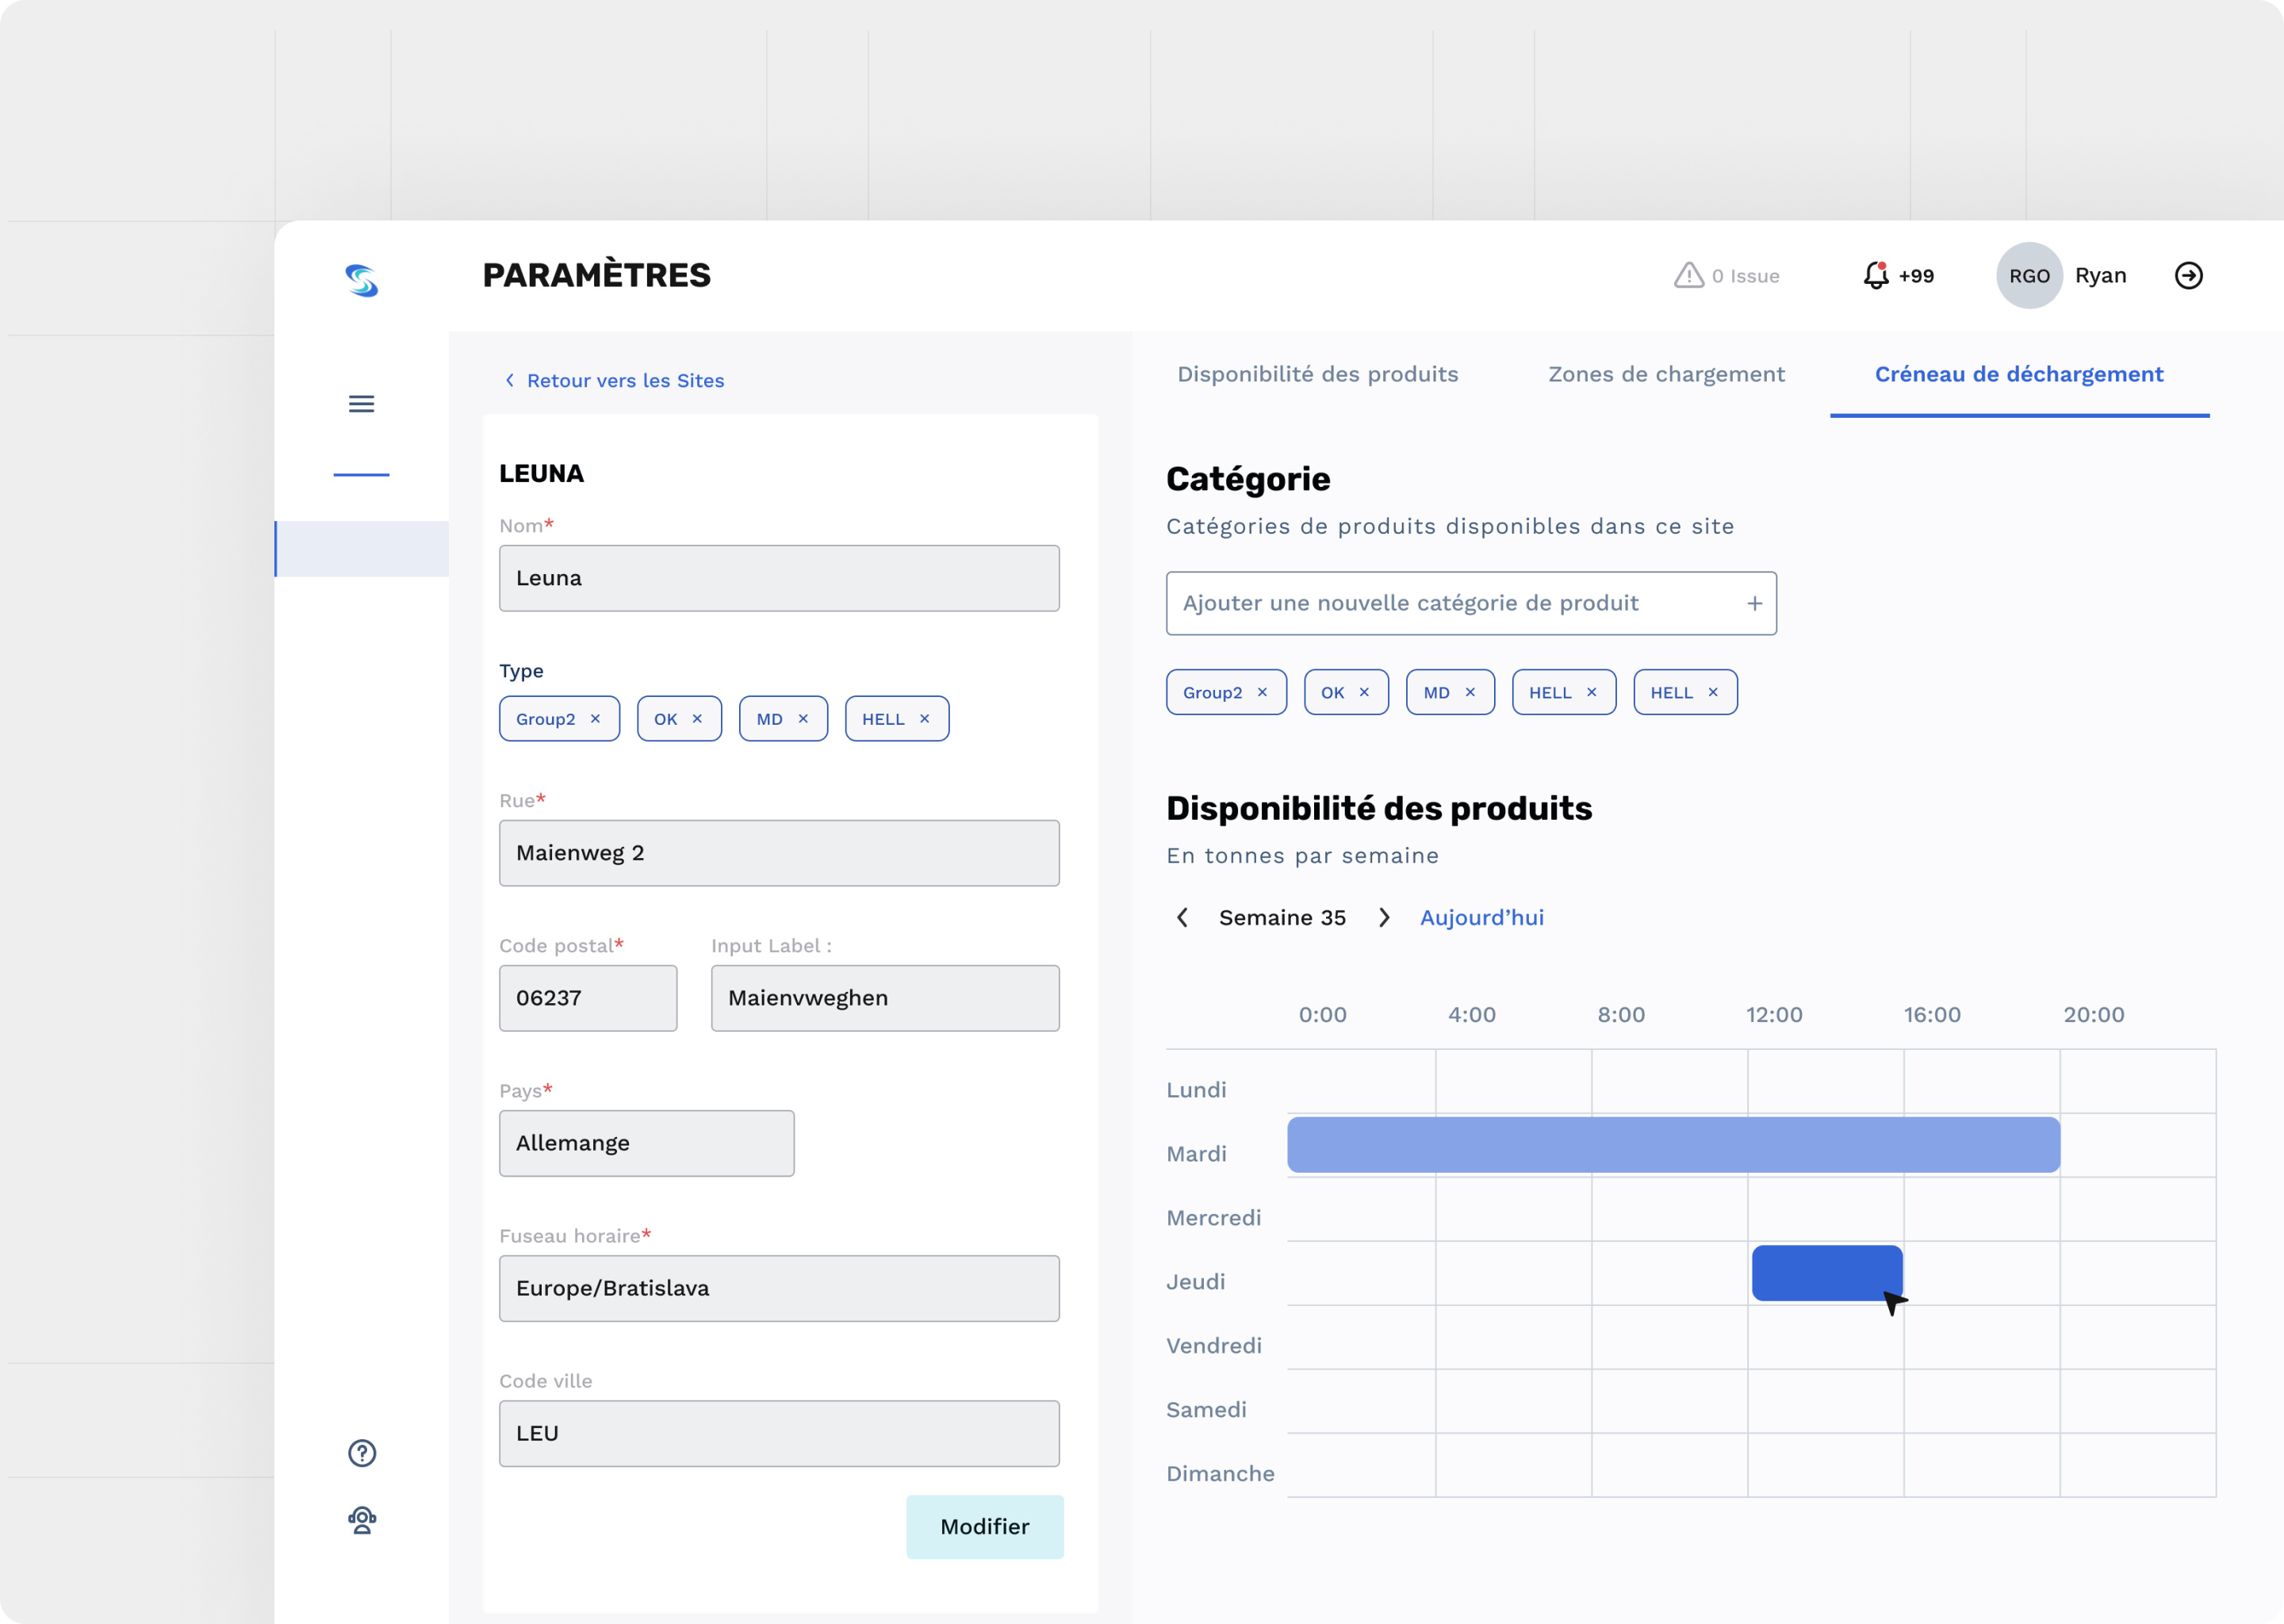2284x1624 pixels.
Task: Click the help question mark icon
Action: tap(361, 1453)
